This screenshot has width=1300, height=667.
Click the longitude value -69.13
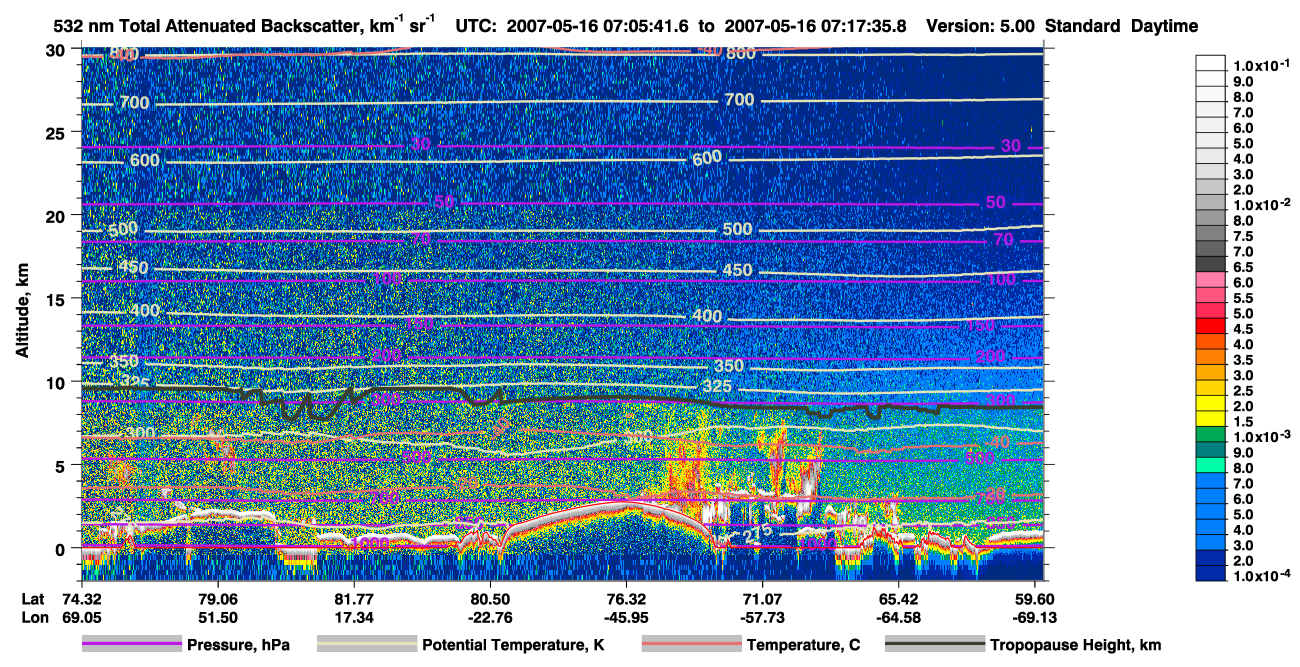coord(1034,618)
